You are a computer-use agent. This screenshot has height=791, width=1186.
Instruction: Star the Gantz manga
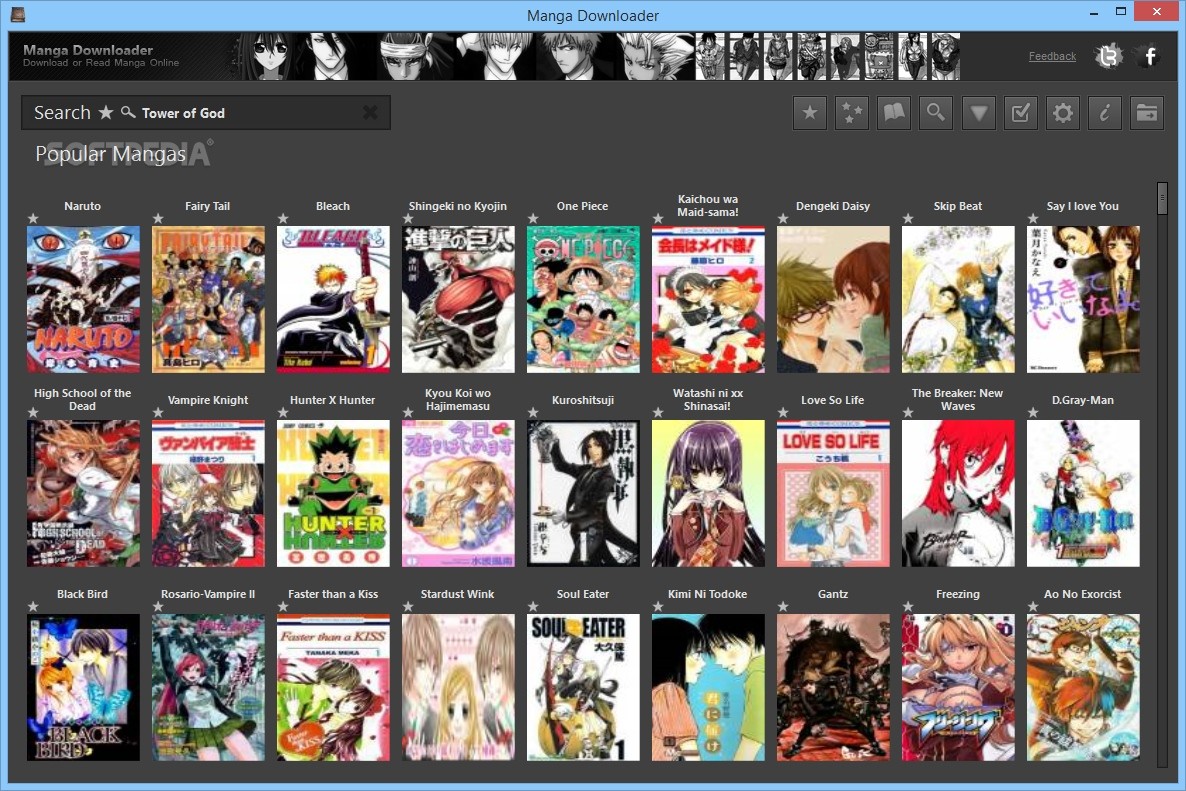click(783, 606)
